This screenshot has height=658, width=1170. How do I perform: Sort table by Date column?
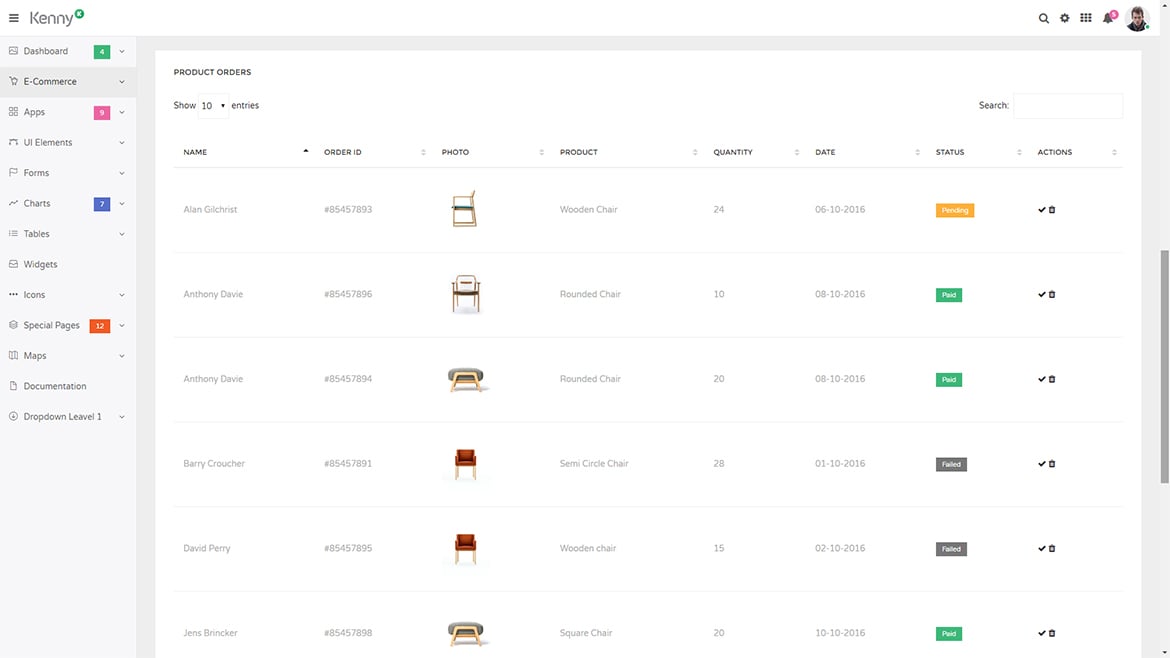point(866,152)
